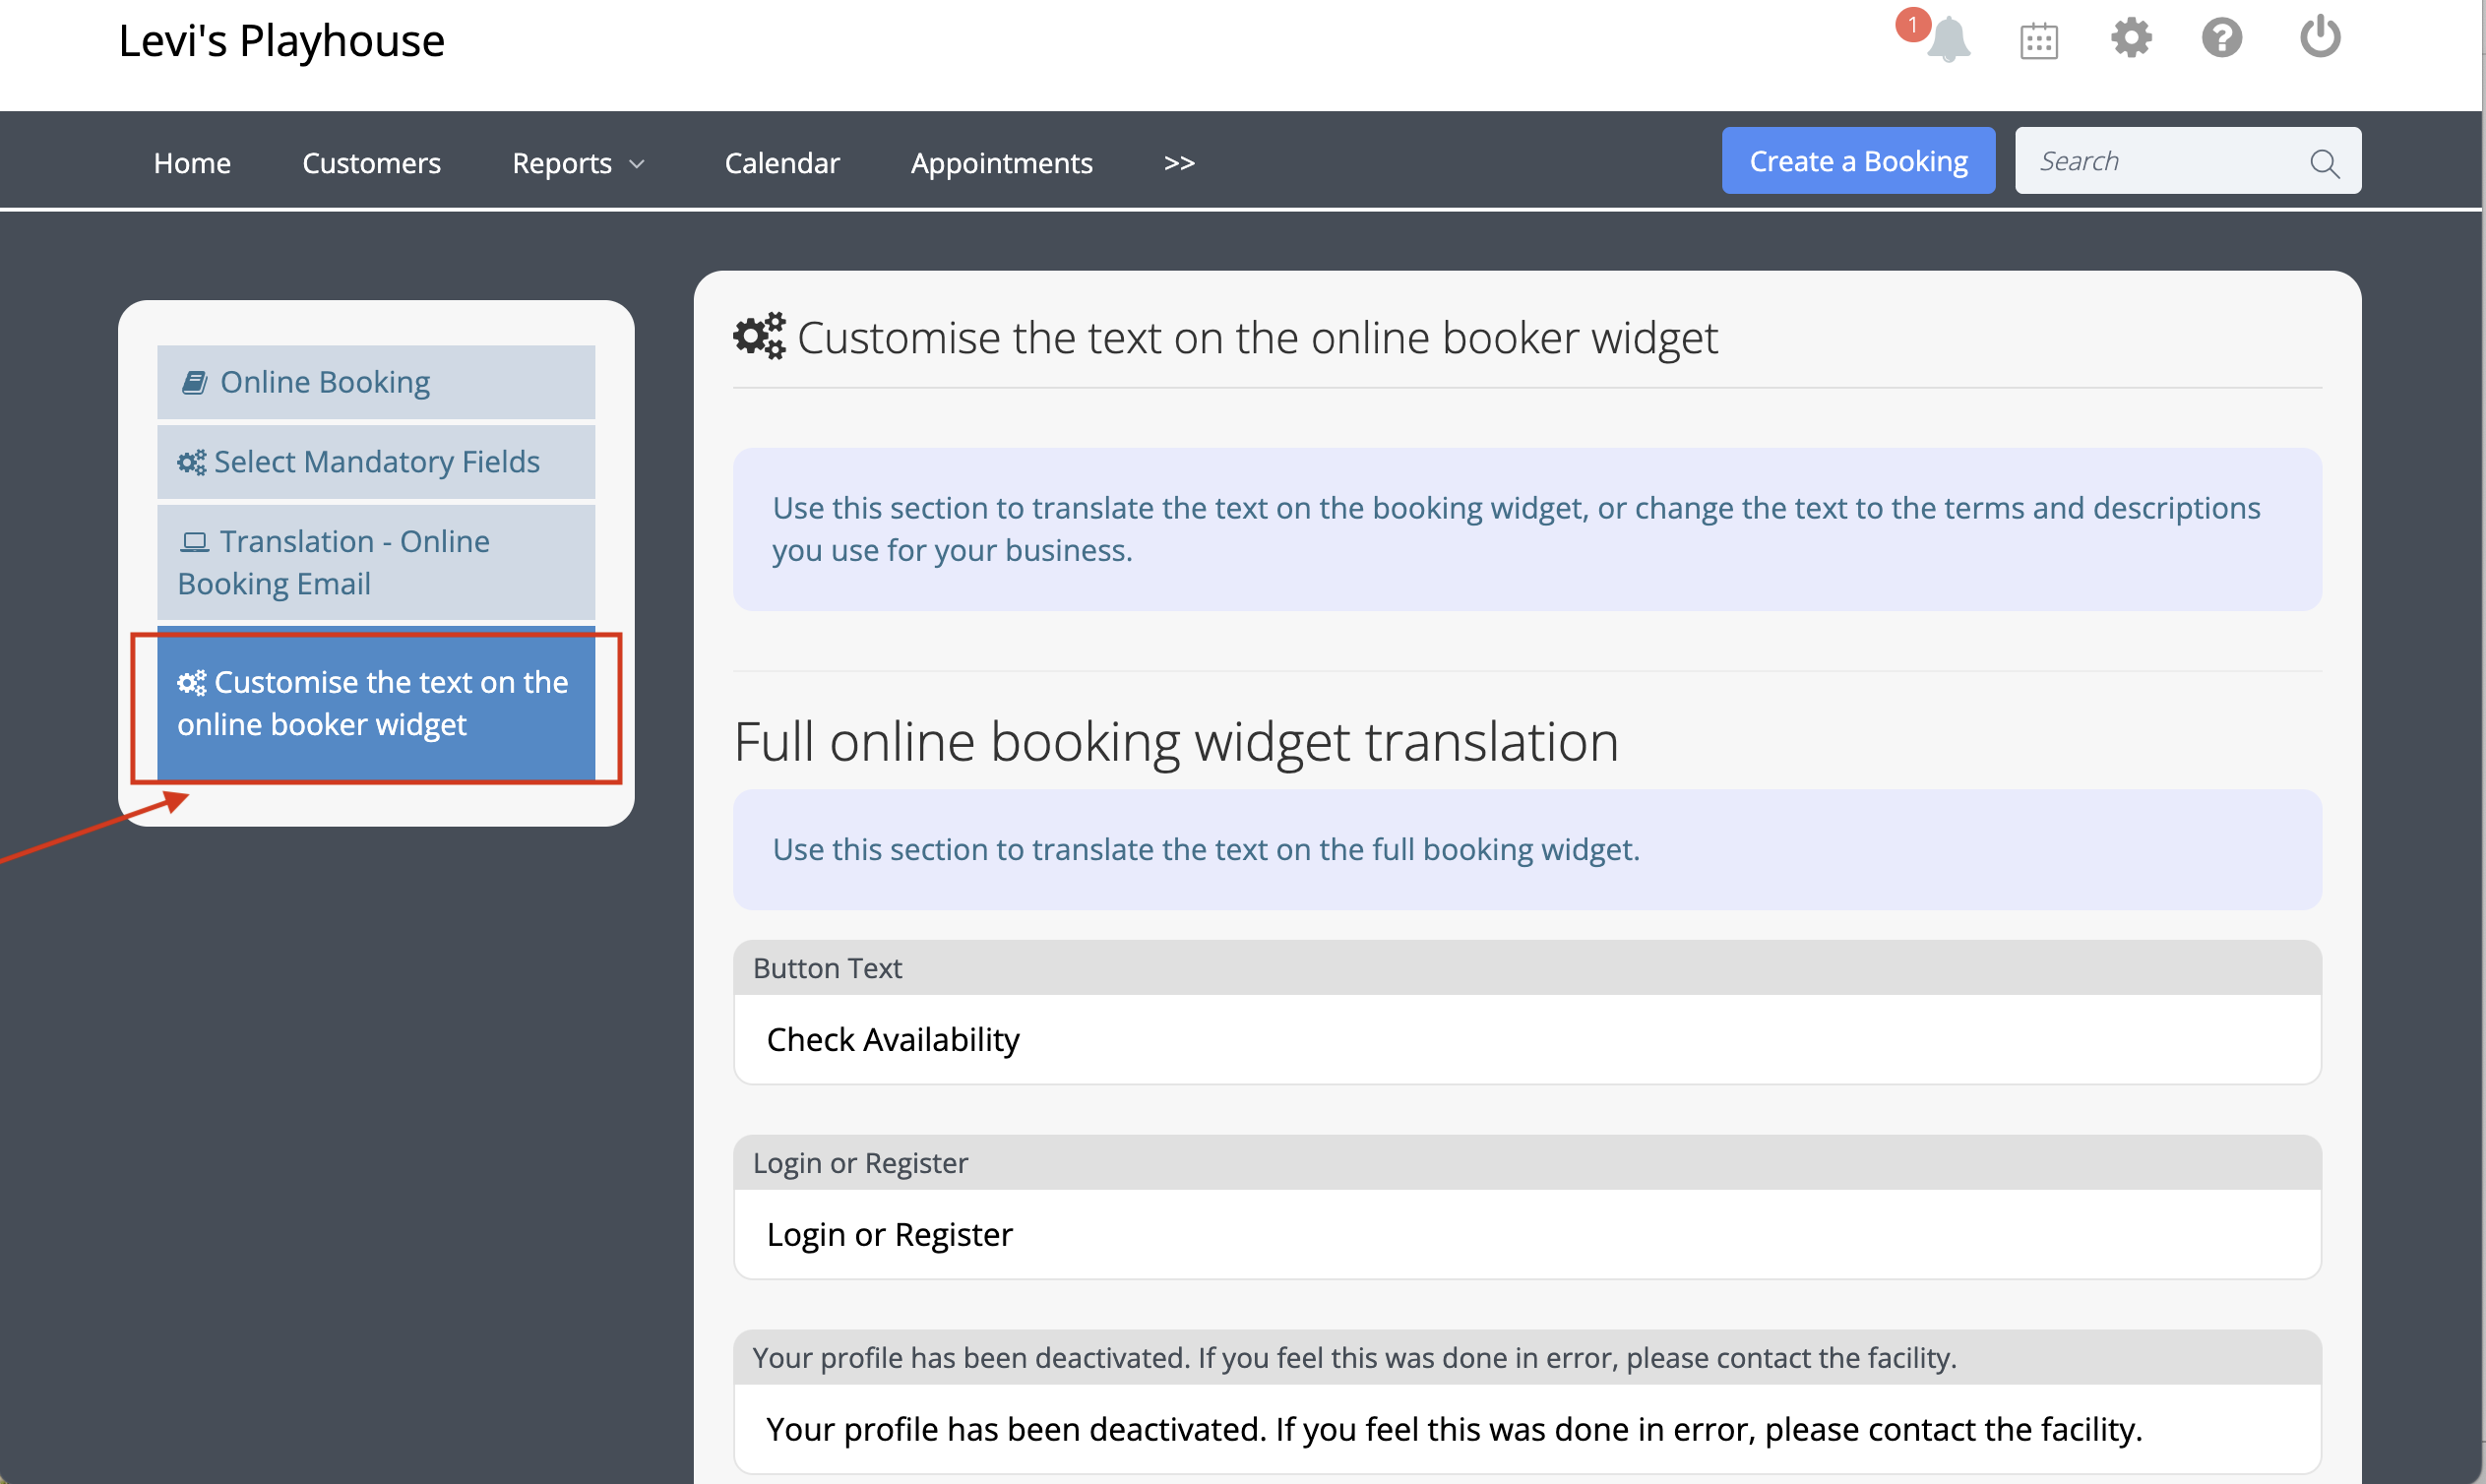The height and width of the screenshot is (1484, 2486).
Task: Go to the Home menu item
Action: click(x=192, y=162)
